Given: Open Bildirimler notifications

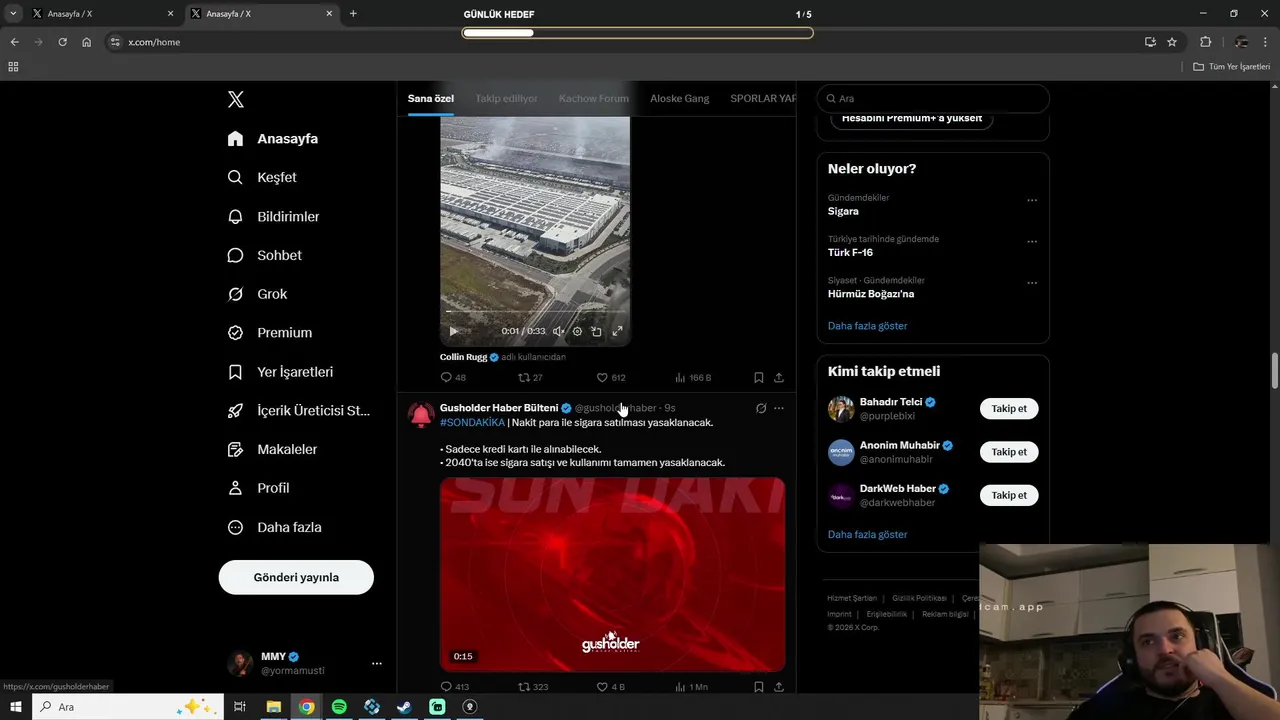Looking at the screenshot, I should [x=273, y=217].
